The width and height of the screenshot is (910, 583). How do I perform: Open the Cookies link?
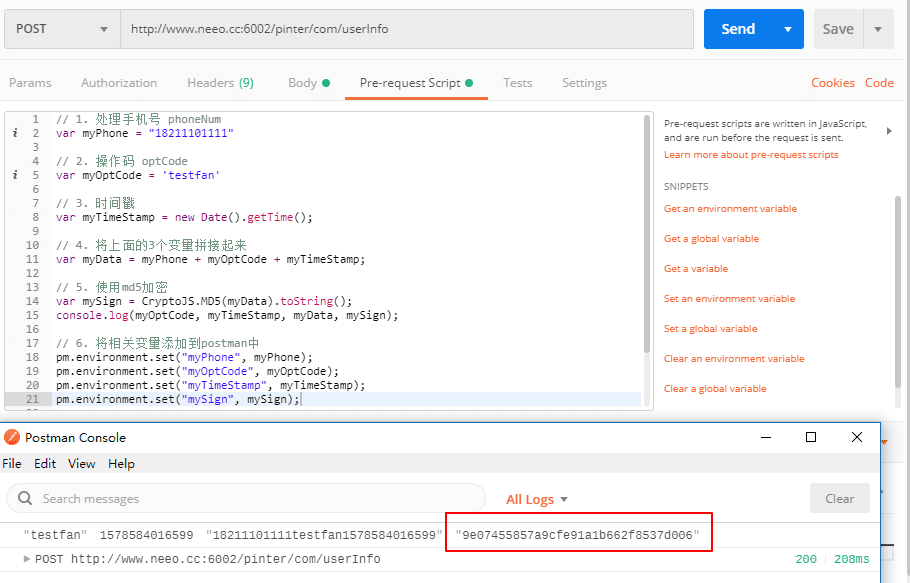point(833,83)
